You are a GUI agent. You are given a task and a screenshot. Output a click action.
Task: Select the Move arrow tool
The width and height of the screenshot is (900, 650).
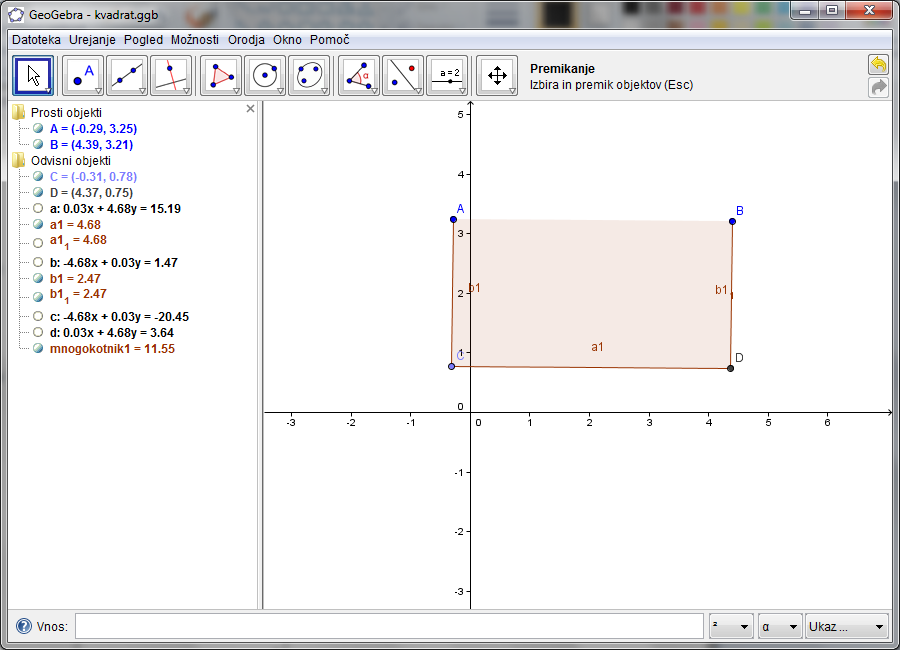pyautogui.click(x=33, y=75)
